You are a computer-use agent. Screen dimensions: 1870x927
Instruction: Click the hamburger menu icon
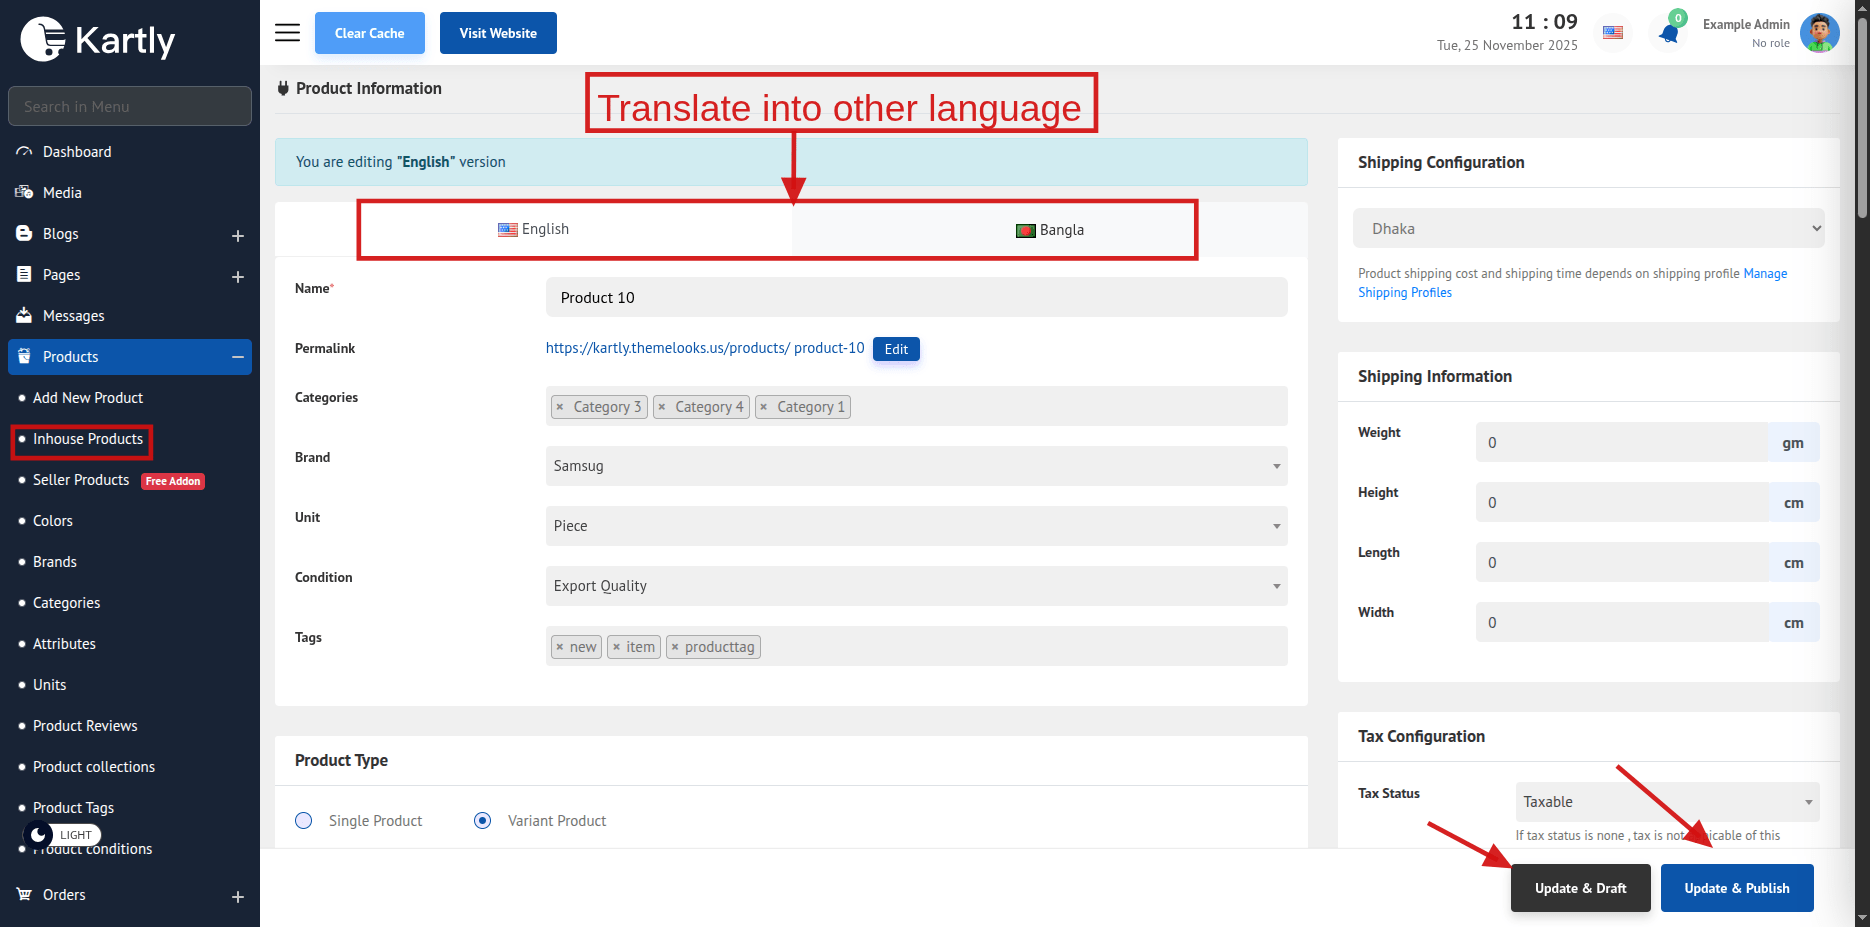[x=287, y=33]
